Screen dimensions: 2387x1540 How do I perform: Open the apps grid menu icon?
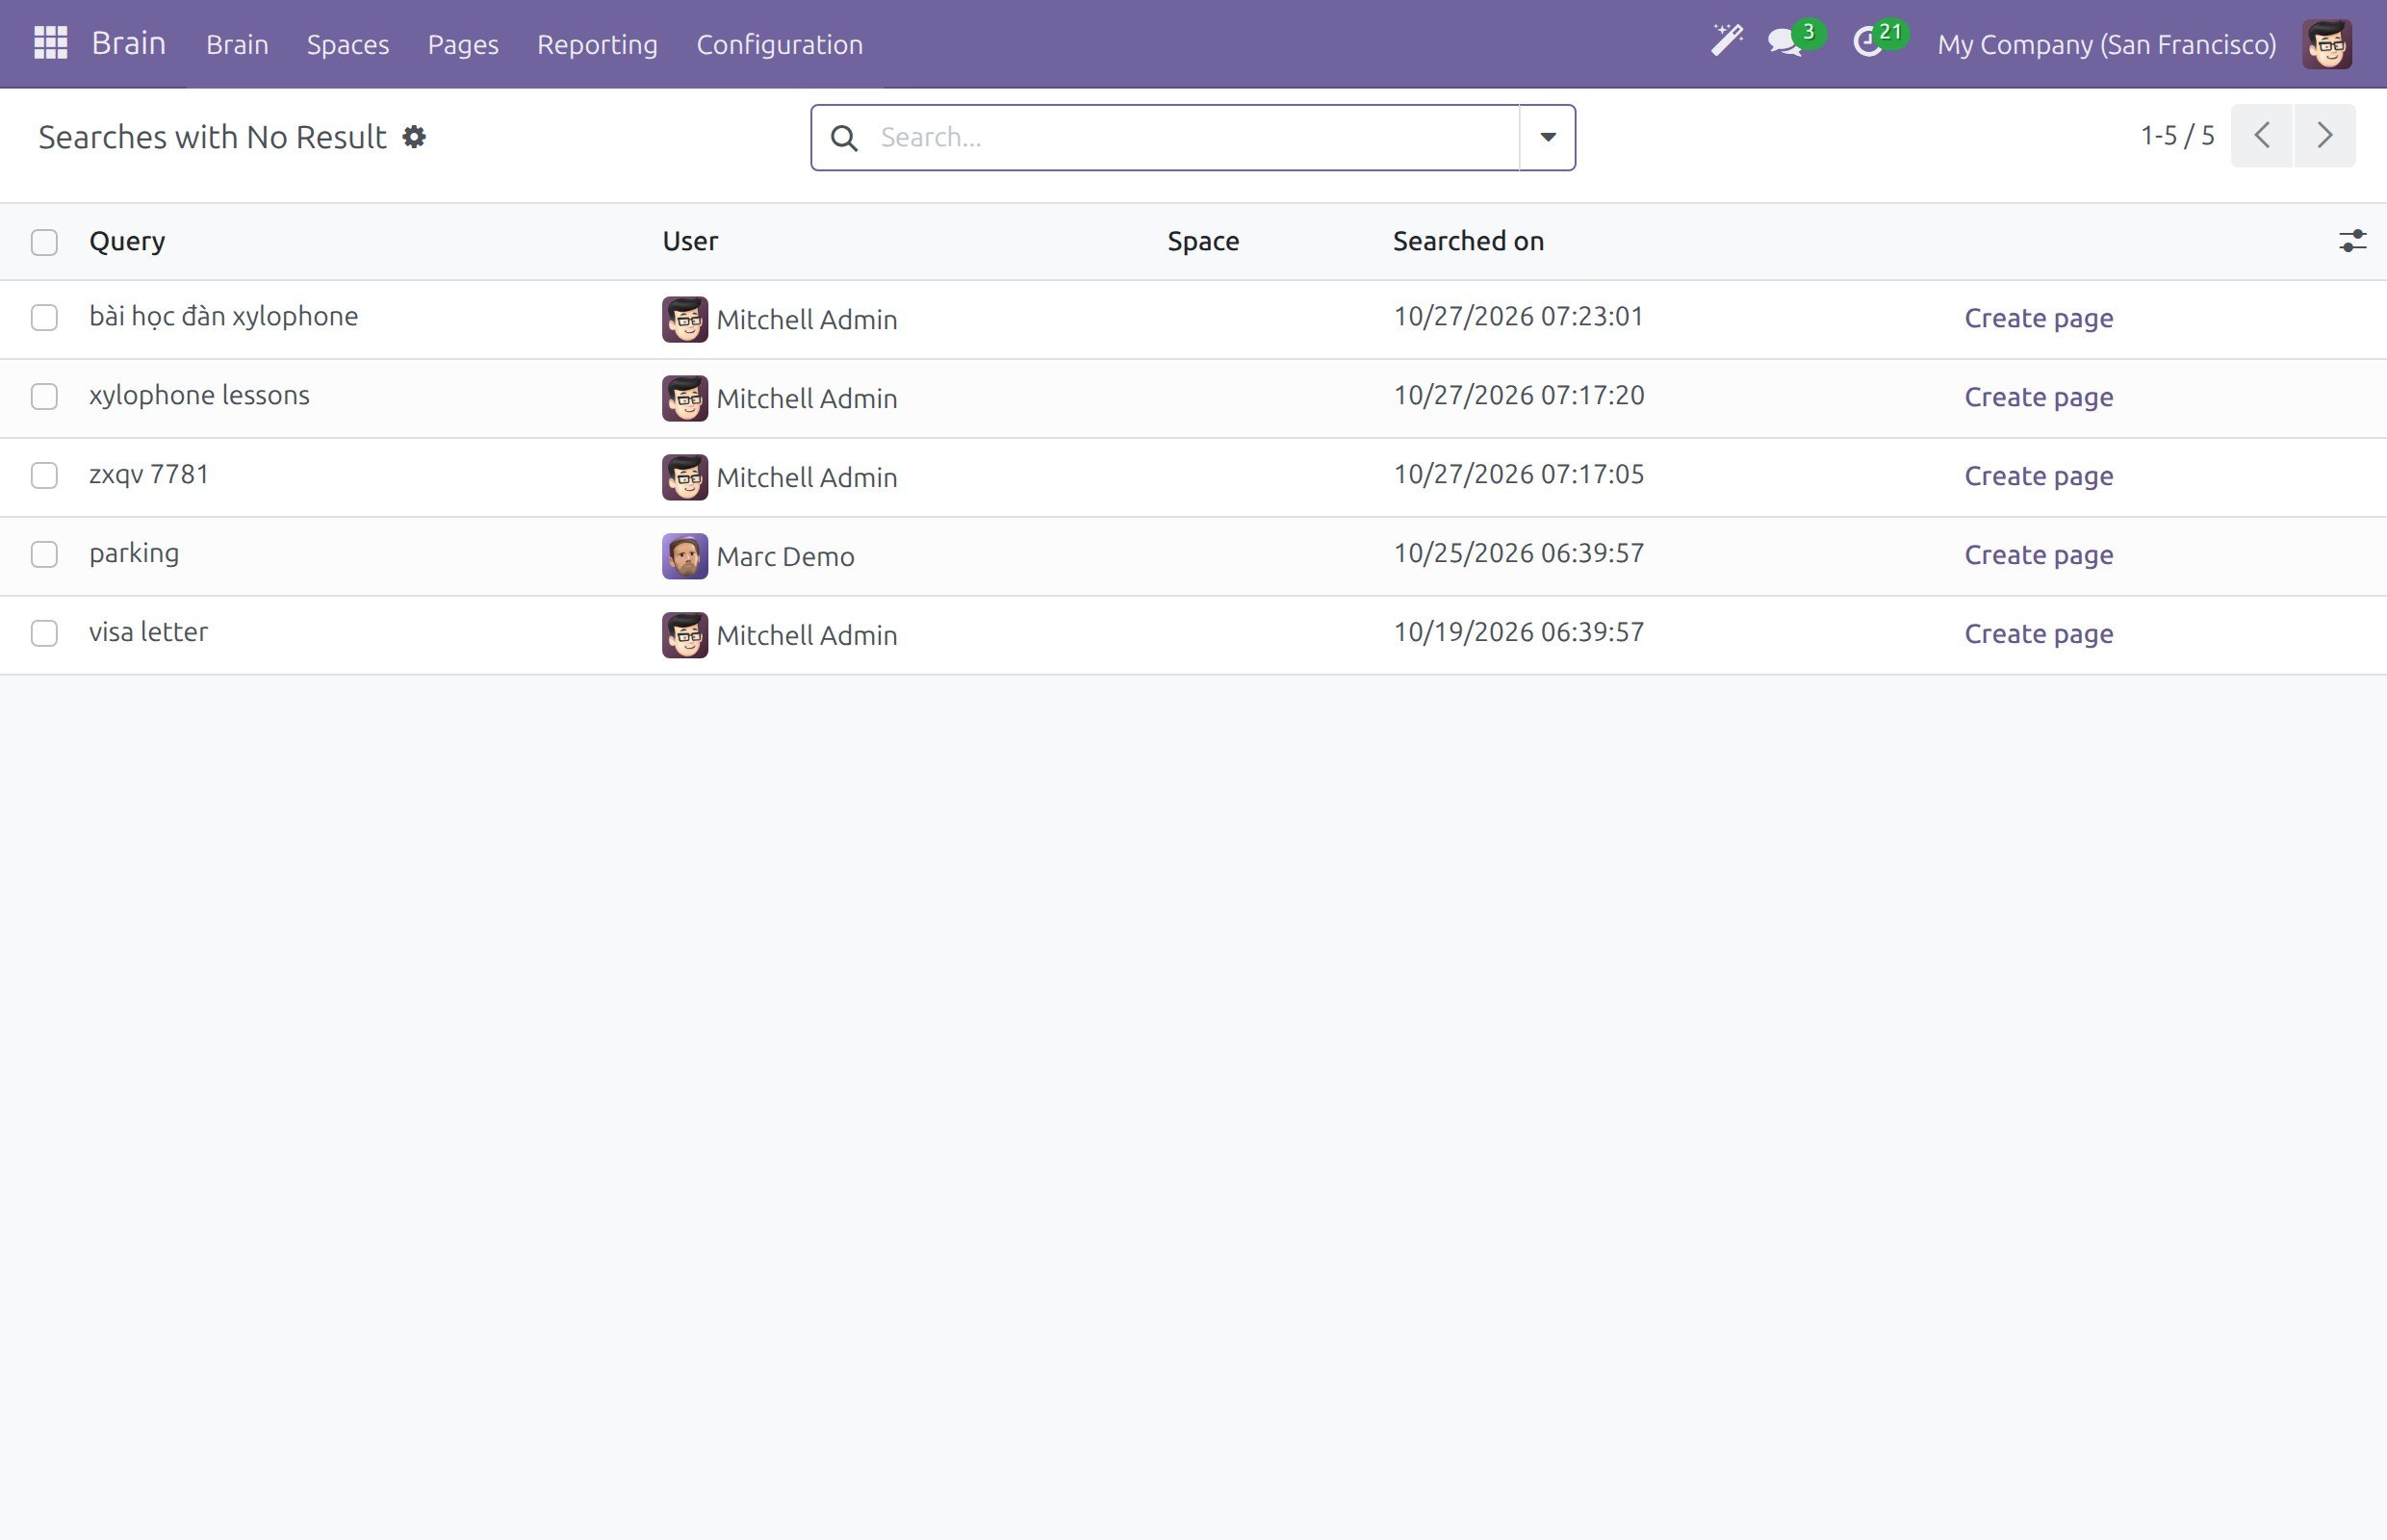click(x=50, y=43)
